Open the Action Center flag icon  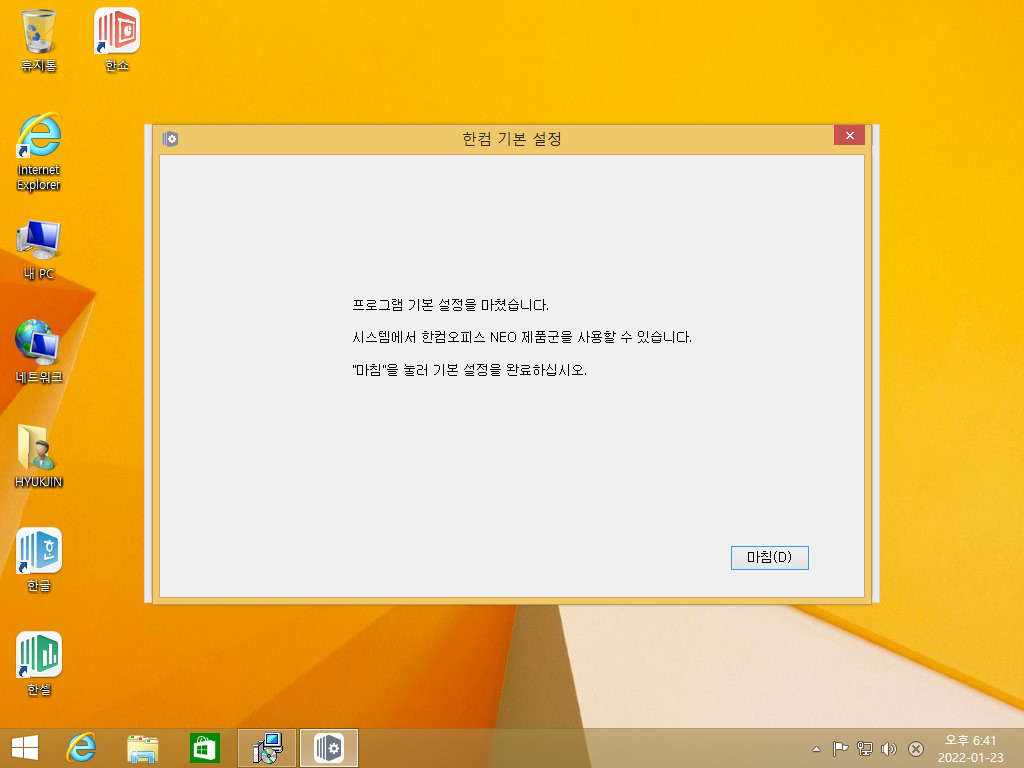click(x=840, y=748)
